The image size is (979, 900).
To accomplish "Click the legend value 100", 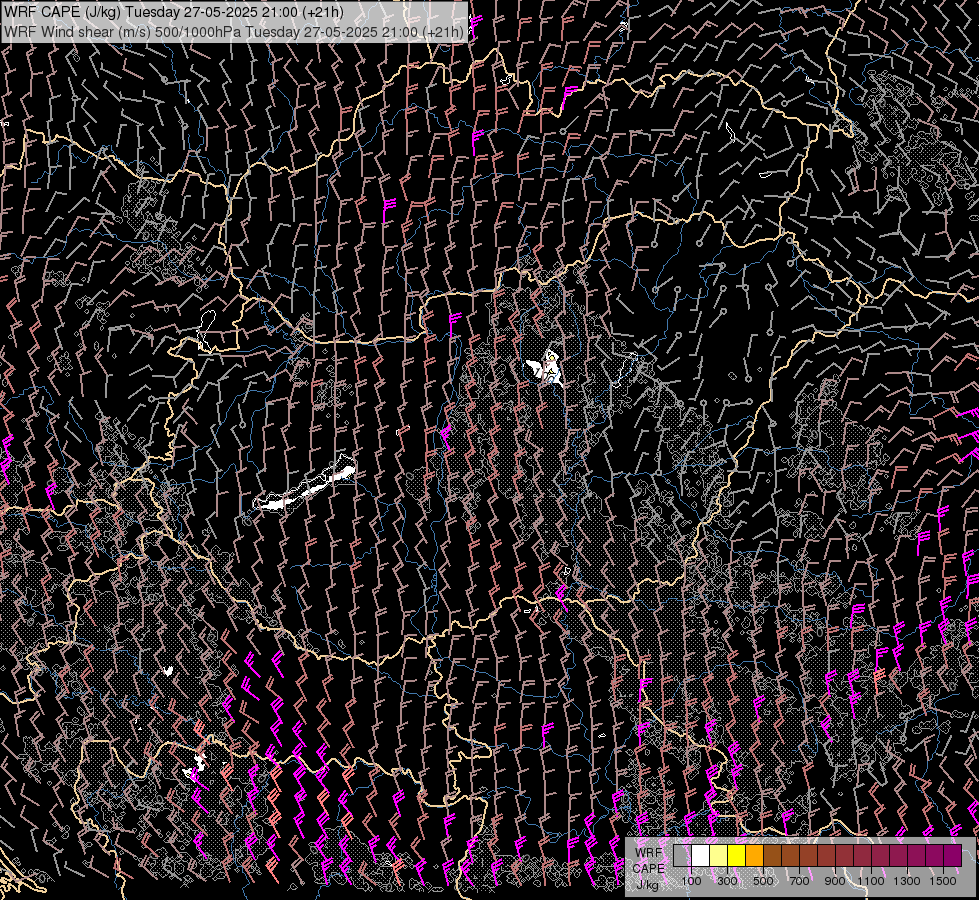I will point(691,881).
